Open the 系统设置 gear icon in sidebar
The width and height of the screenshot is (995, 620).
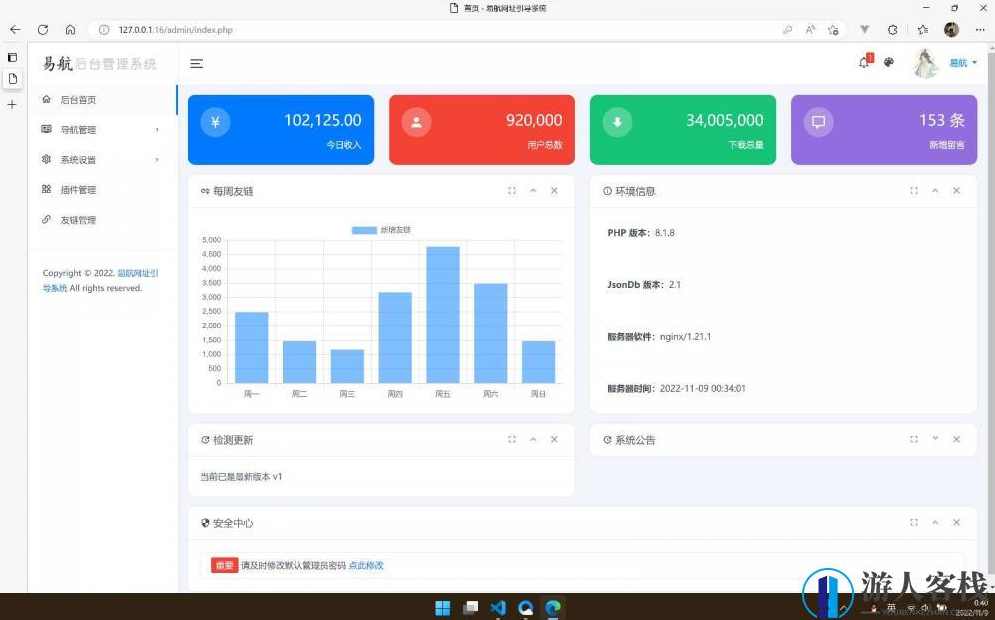(x=47, y=159)
